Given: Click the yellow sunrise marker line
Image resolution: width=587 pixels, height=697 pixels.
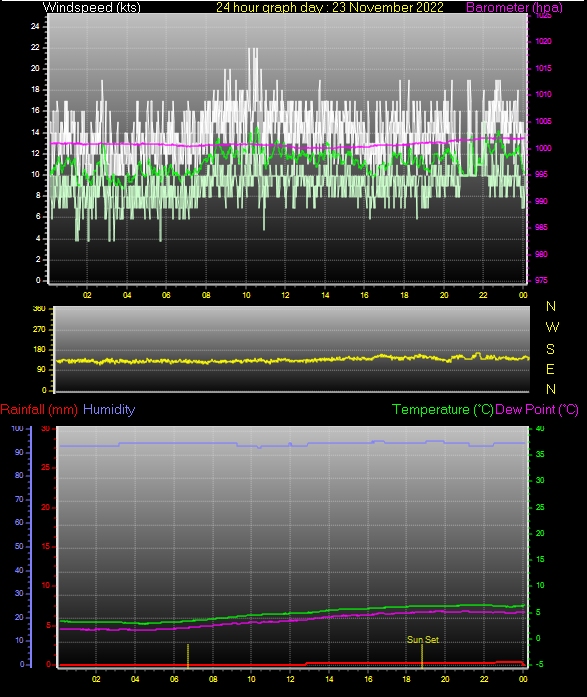Looking at the screenshot, I should tap(188, 655).
